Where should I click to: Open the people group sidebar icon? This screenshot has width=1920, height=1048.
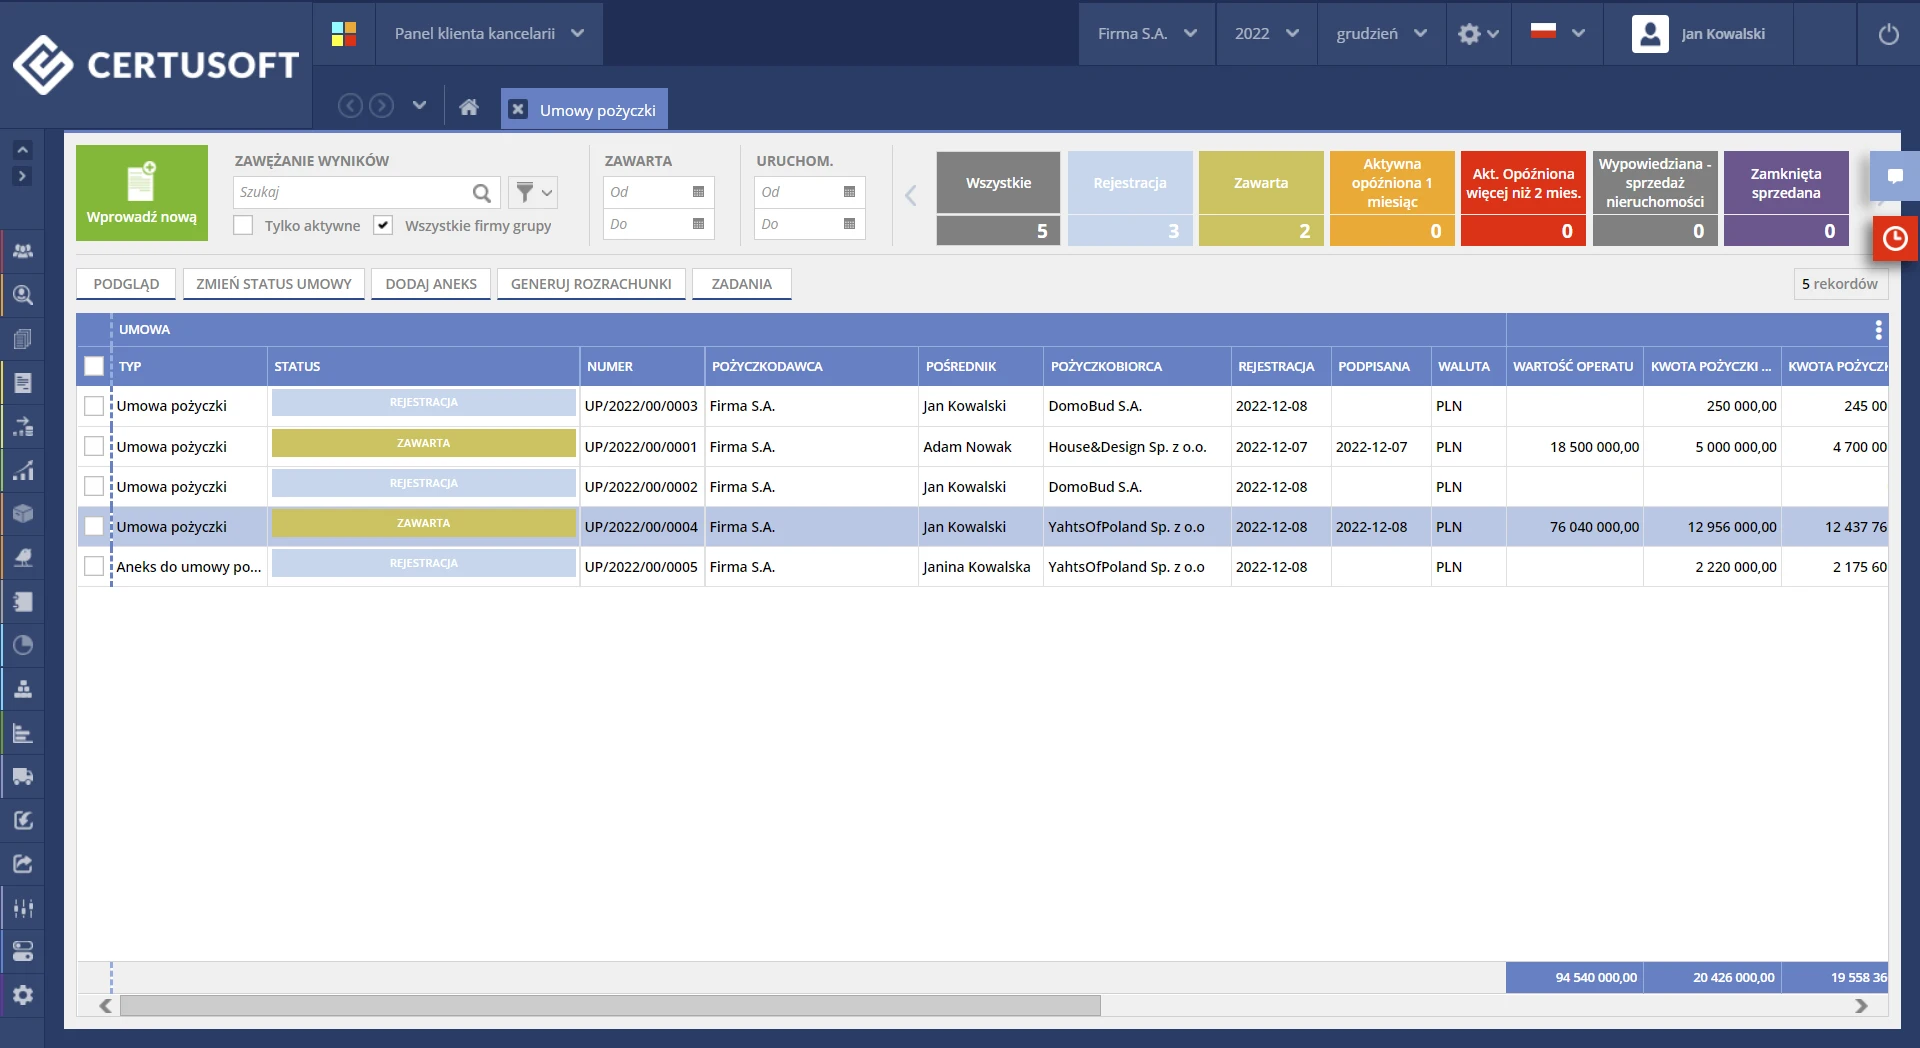click(23, 251)
